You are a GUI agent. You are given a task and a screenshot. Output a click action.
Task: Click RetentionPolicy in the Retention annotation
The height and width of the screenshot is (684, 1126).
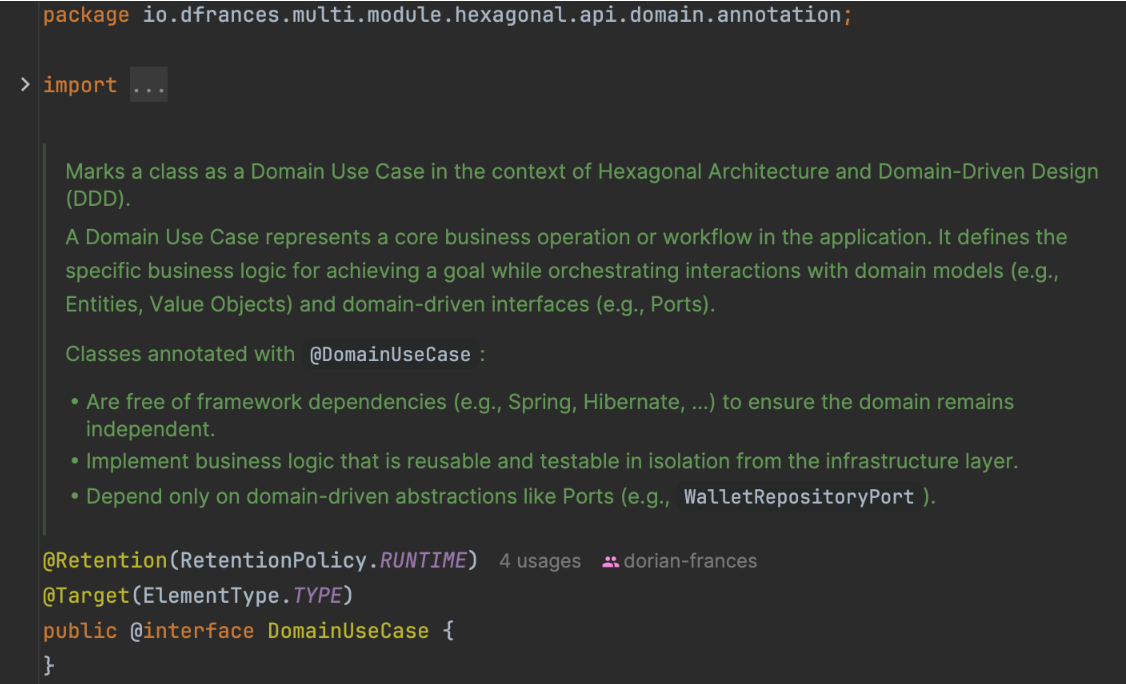tap(274, 560)
